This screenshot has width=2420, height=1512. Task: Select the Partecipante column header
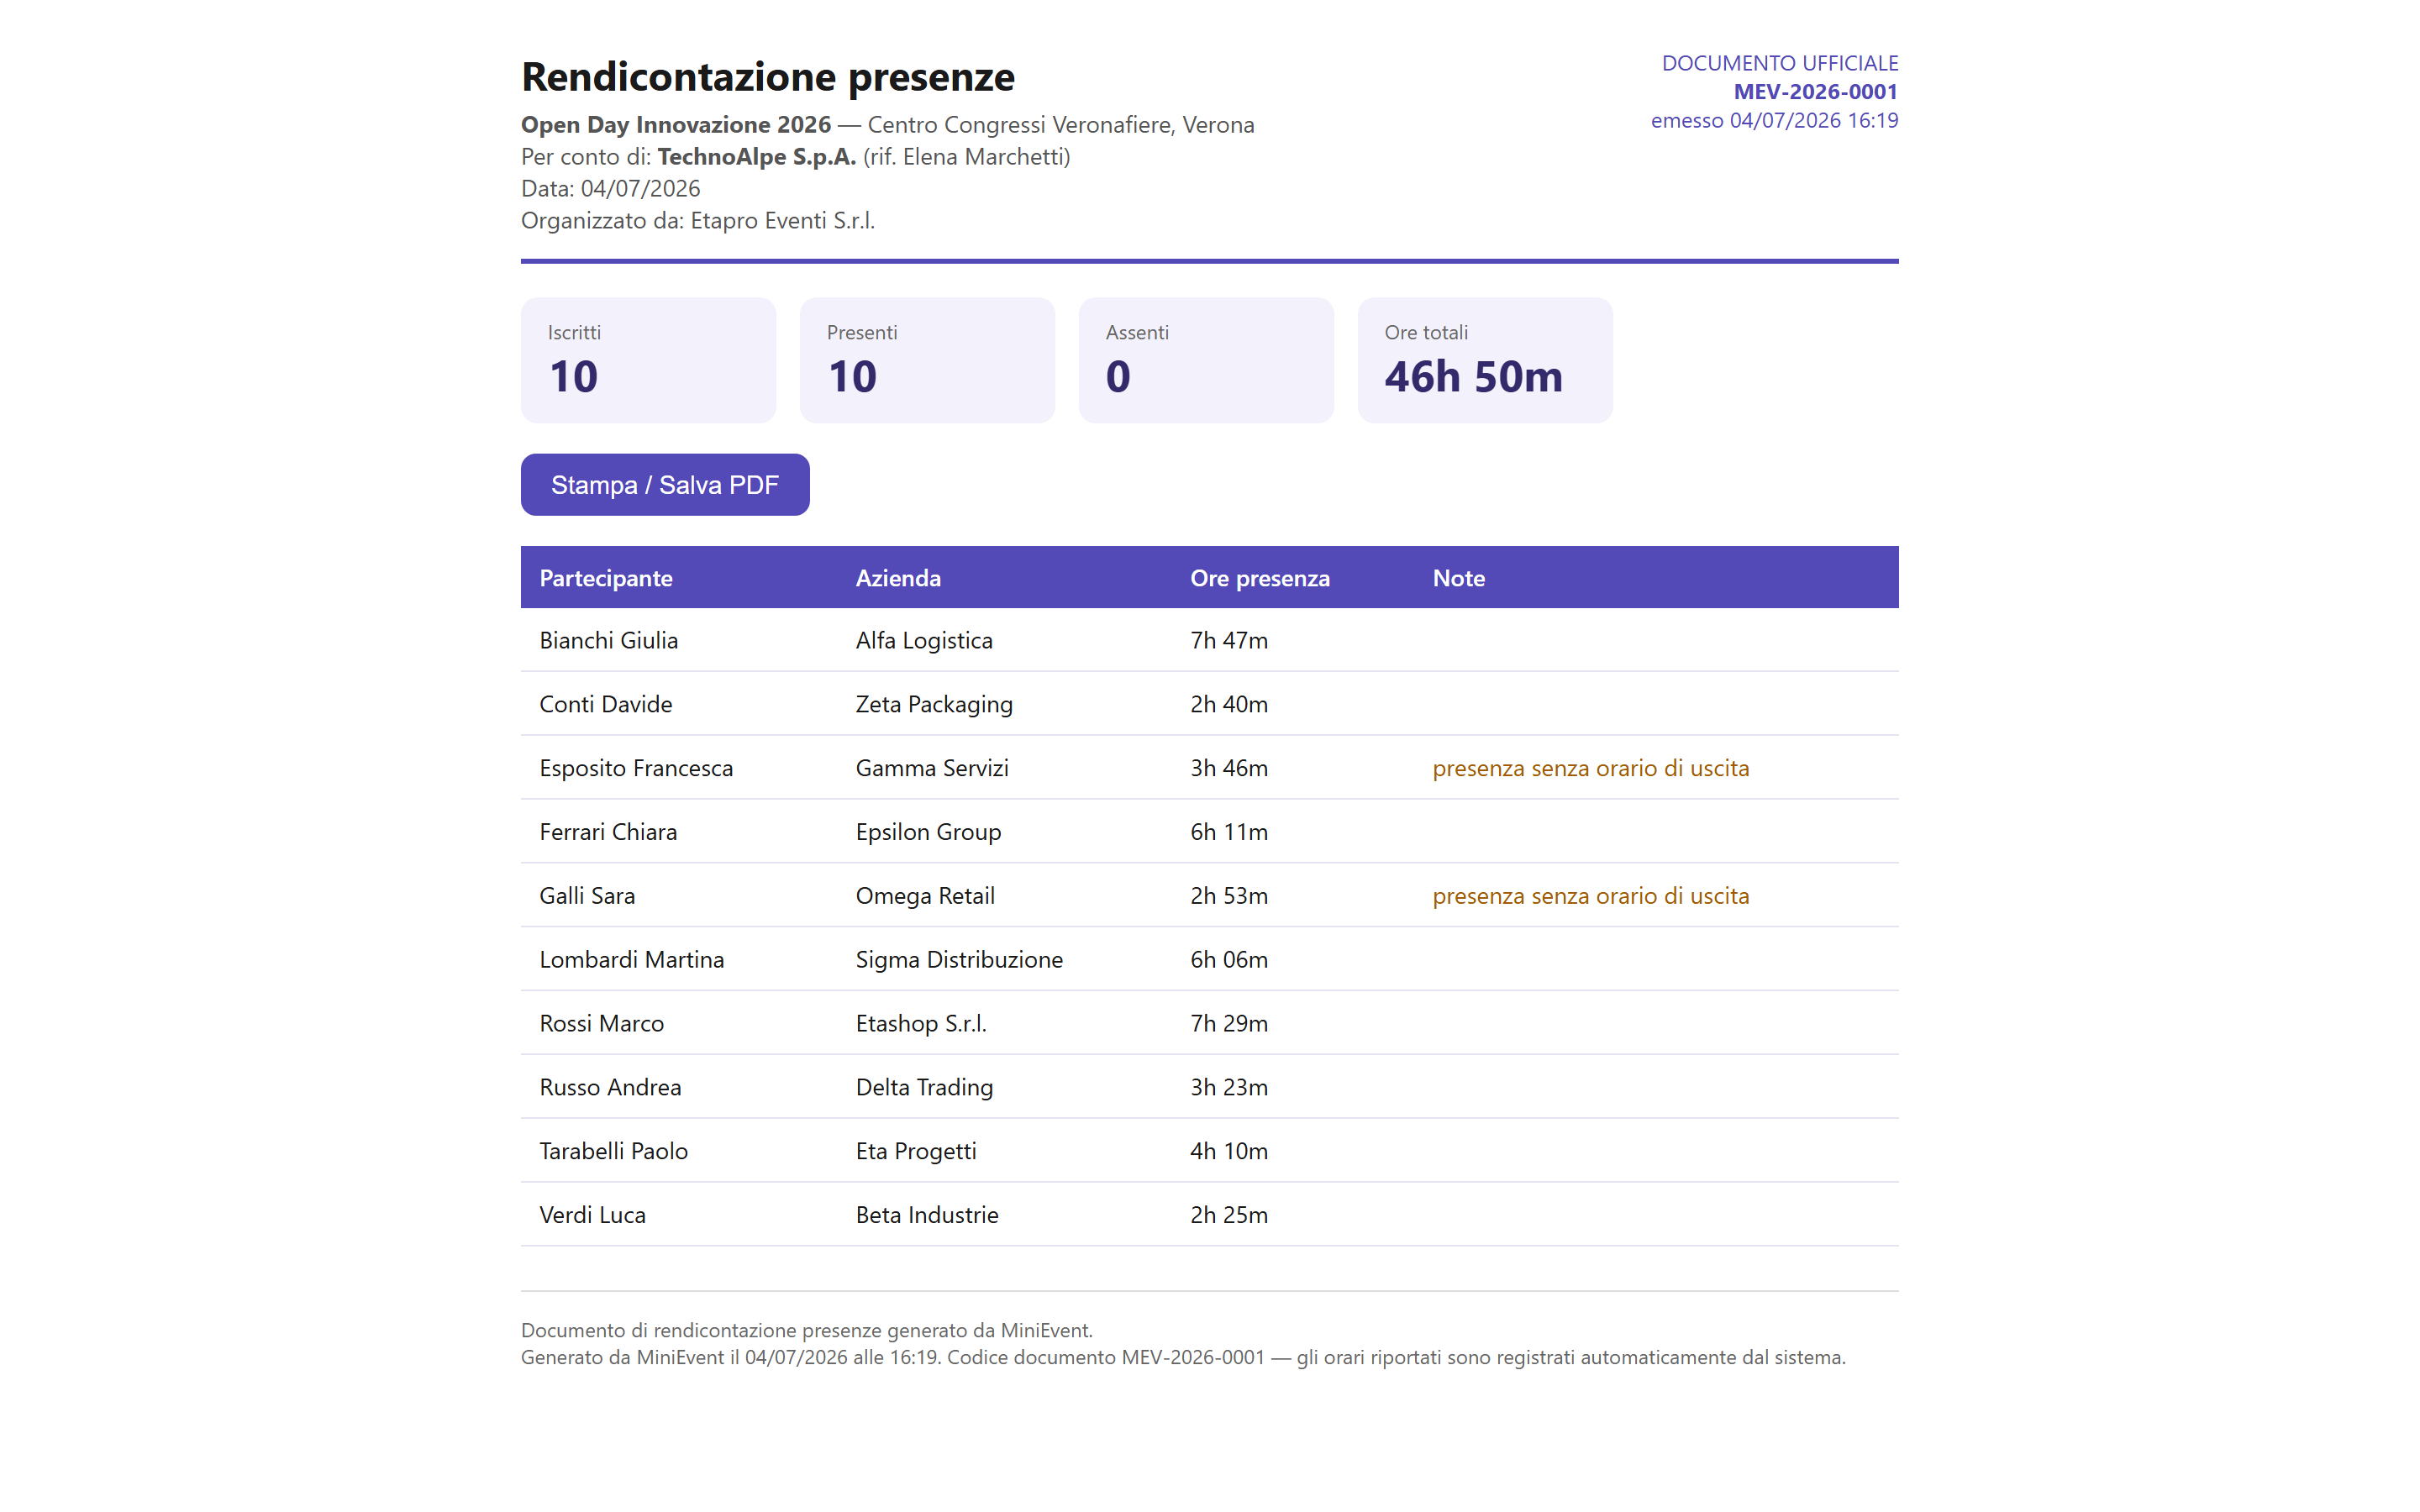606,578
